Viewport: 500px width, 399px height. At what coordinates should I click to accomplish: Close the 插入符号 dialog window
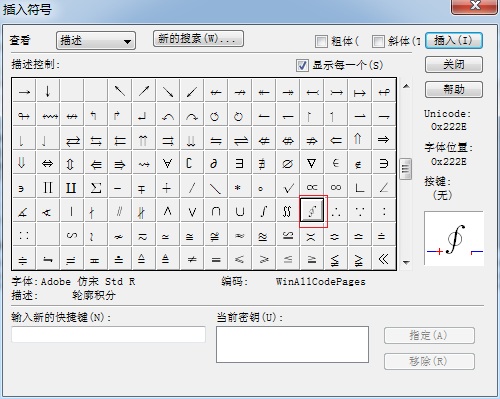tap(474, 6)
